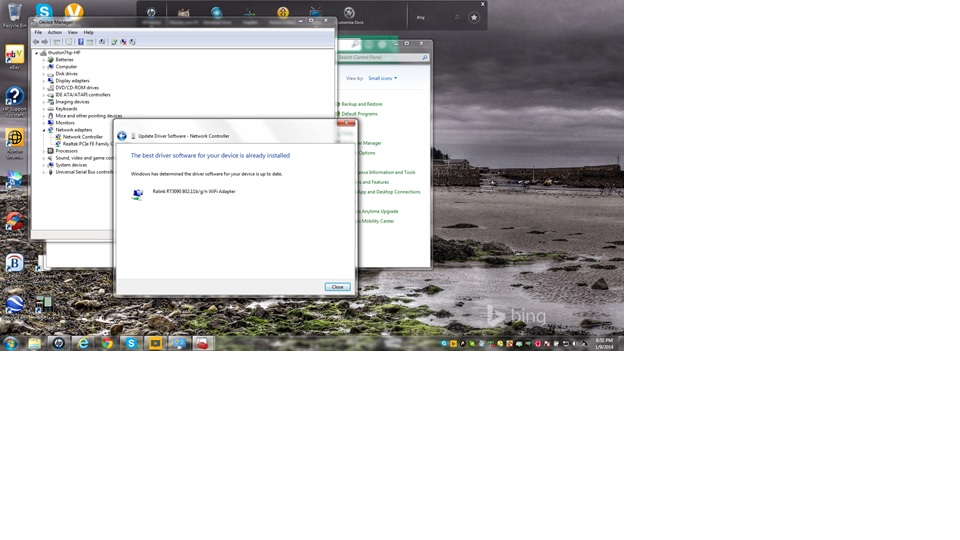
Task: Click the Windows Start button
Action: pyautogui.click(x=10, y=343)
